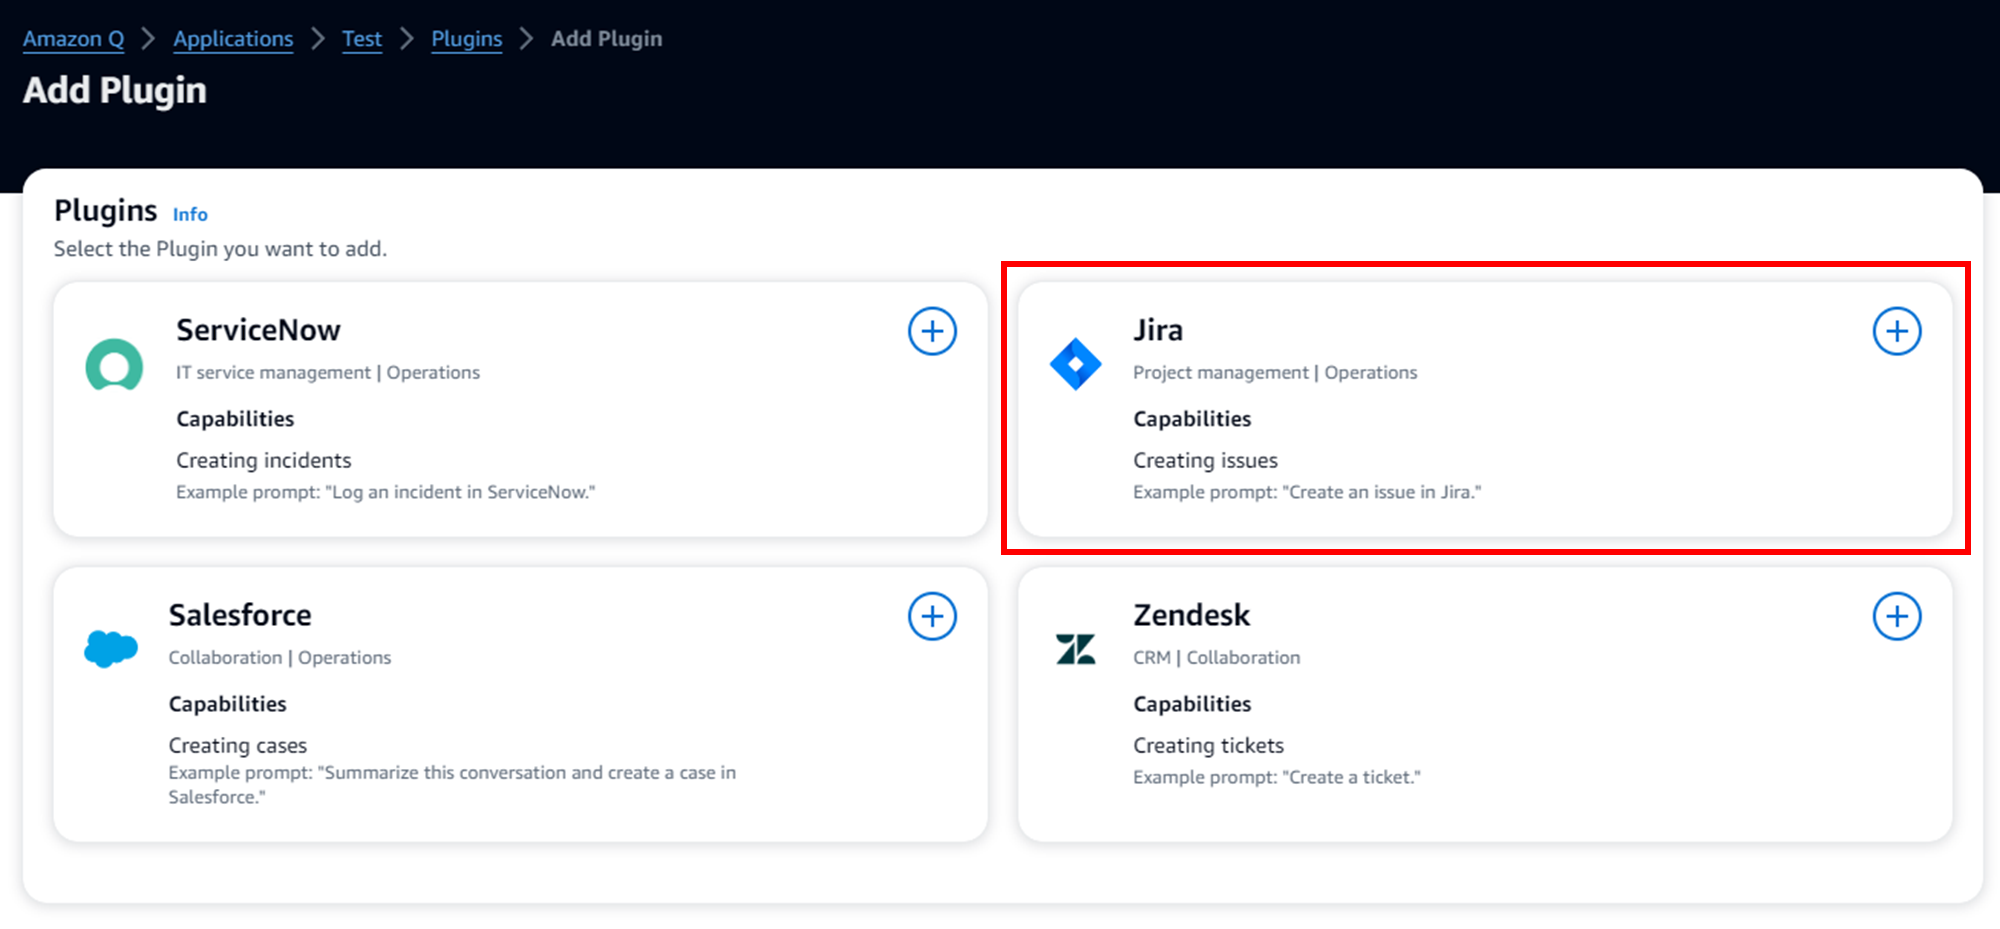Click the Jira diamond logo icon
This screenshot has height=929, width=2000.
tap(1076, 364)
